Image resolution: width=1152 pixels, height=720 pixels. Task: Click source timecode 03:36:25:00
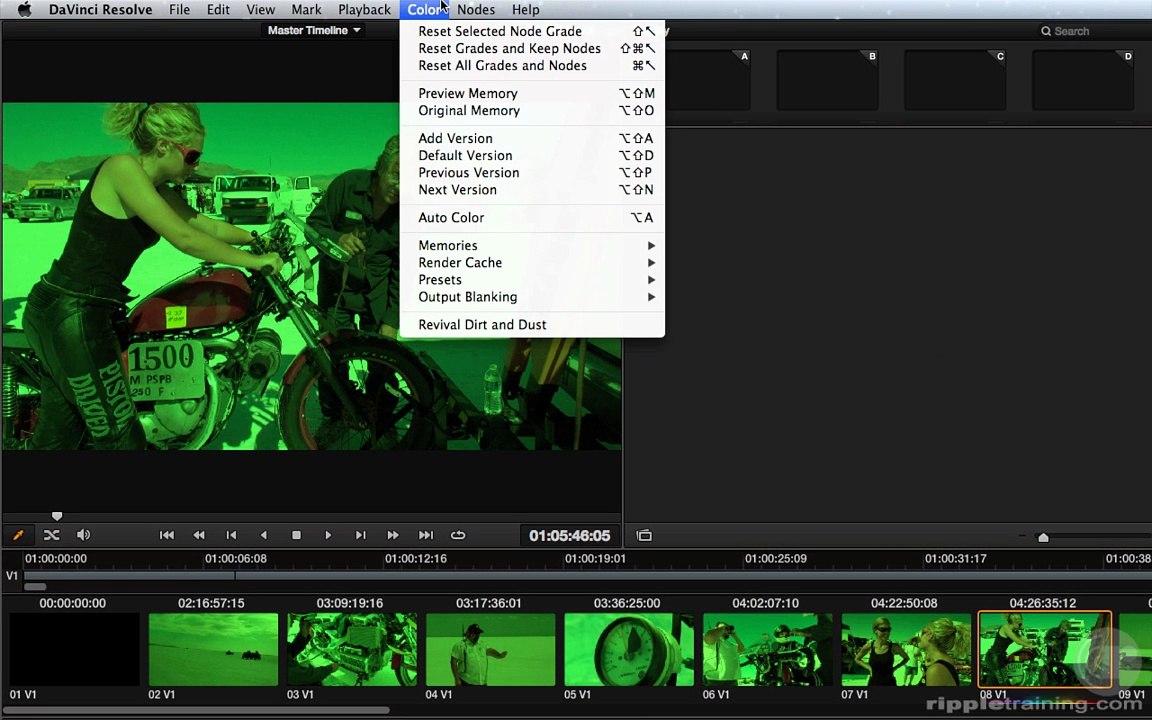pyautogui.click(x=627, y=603)
